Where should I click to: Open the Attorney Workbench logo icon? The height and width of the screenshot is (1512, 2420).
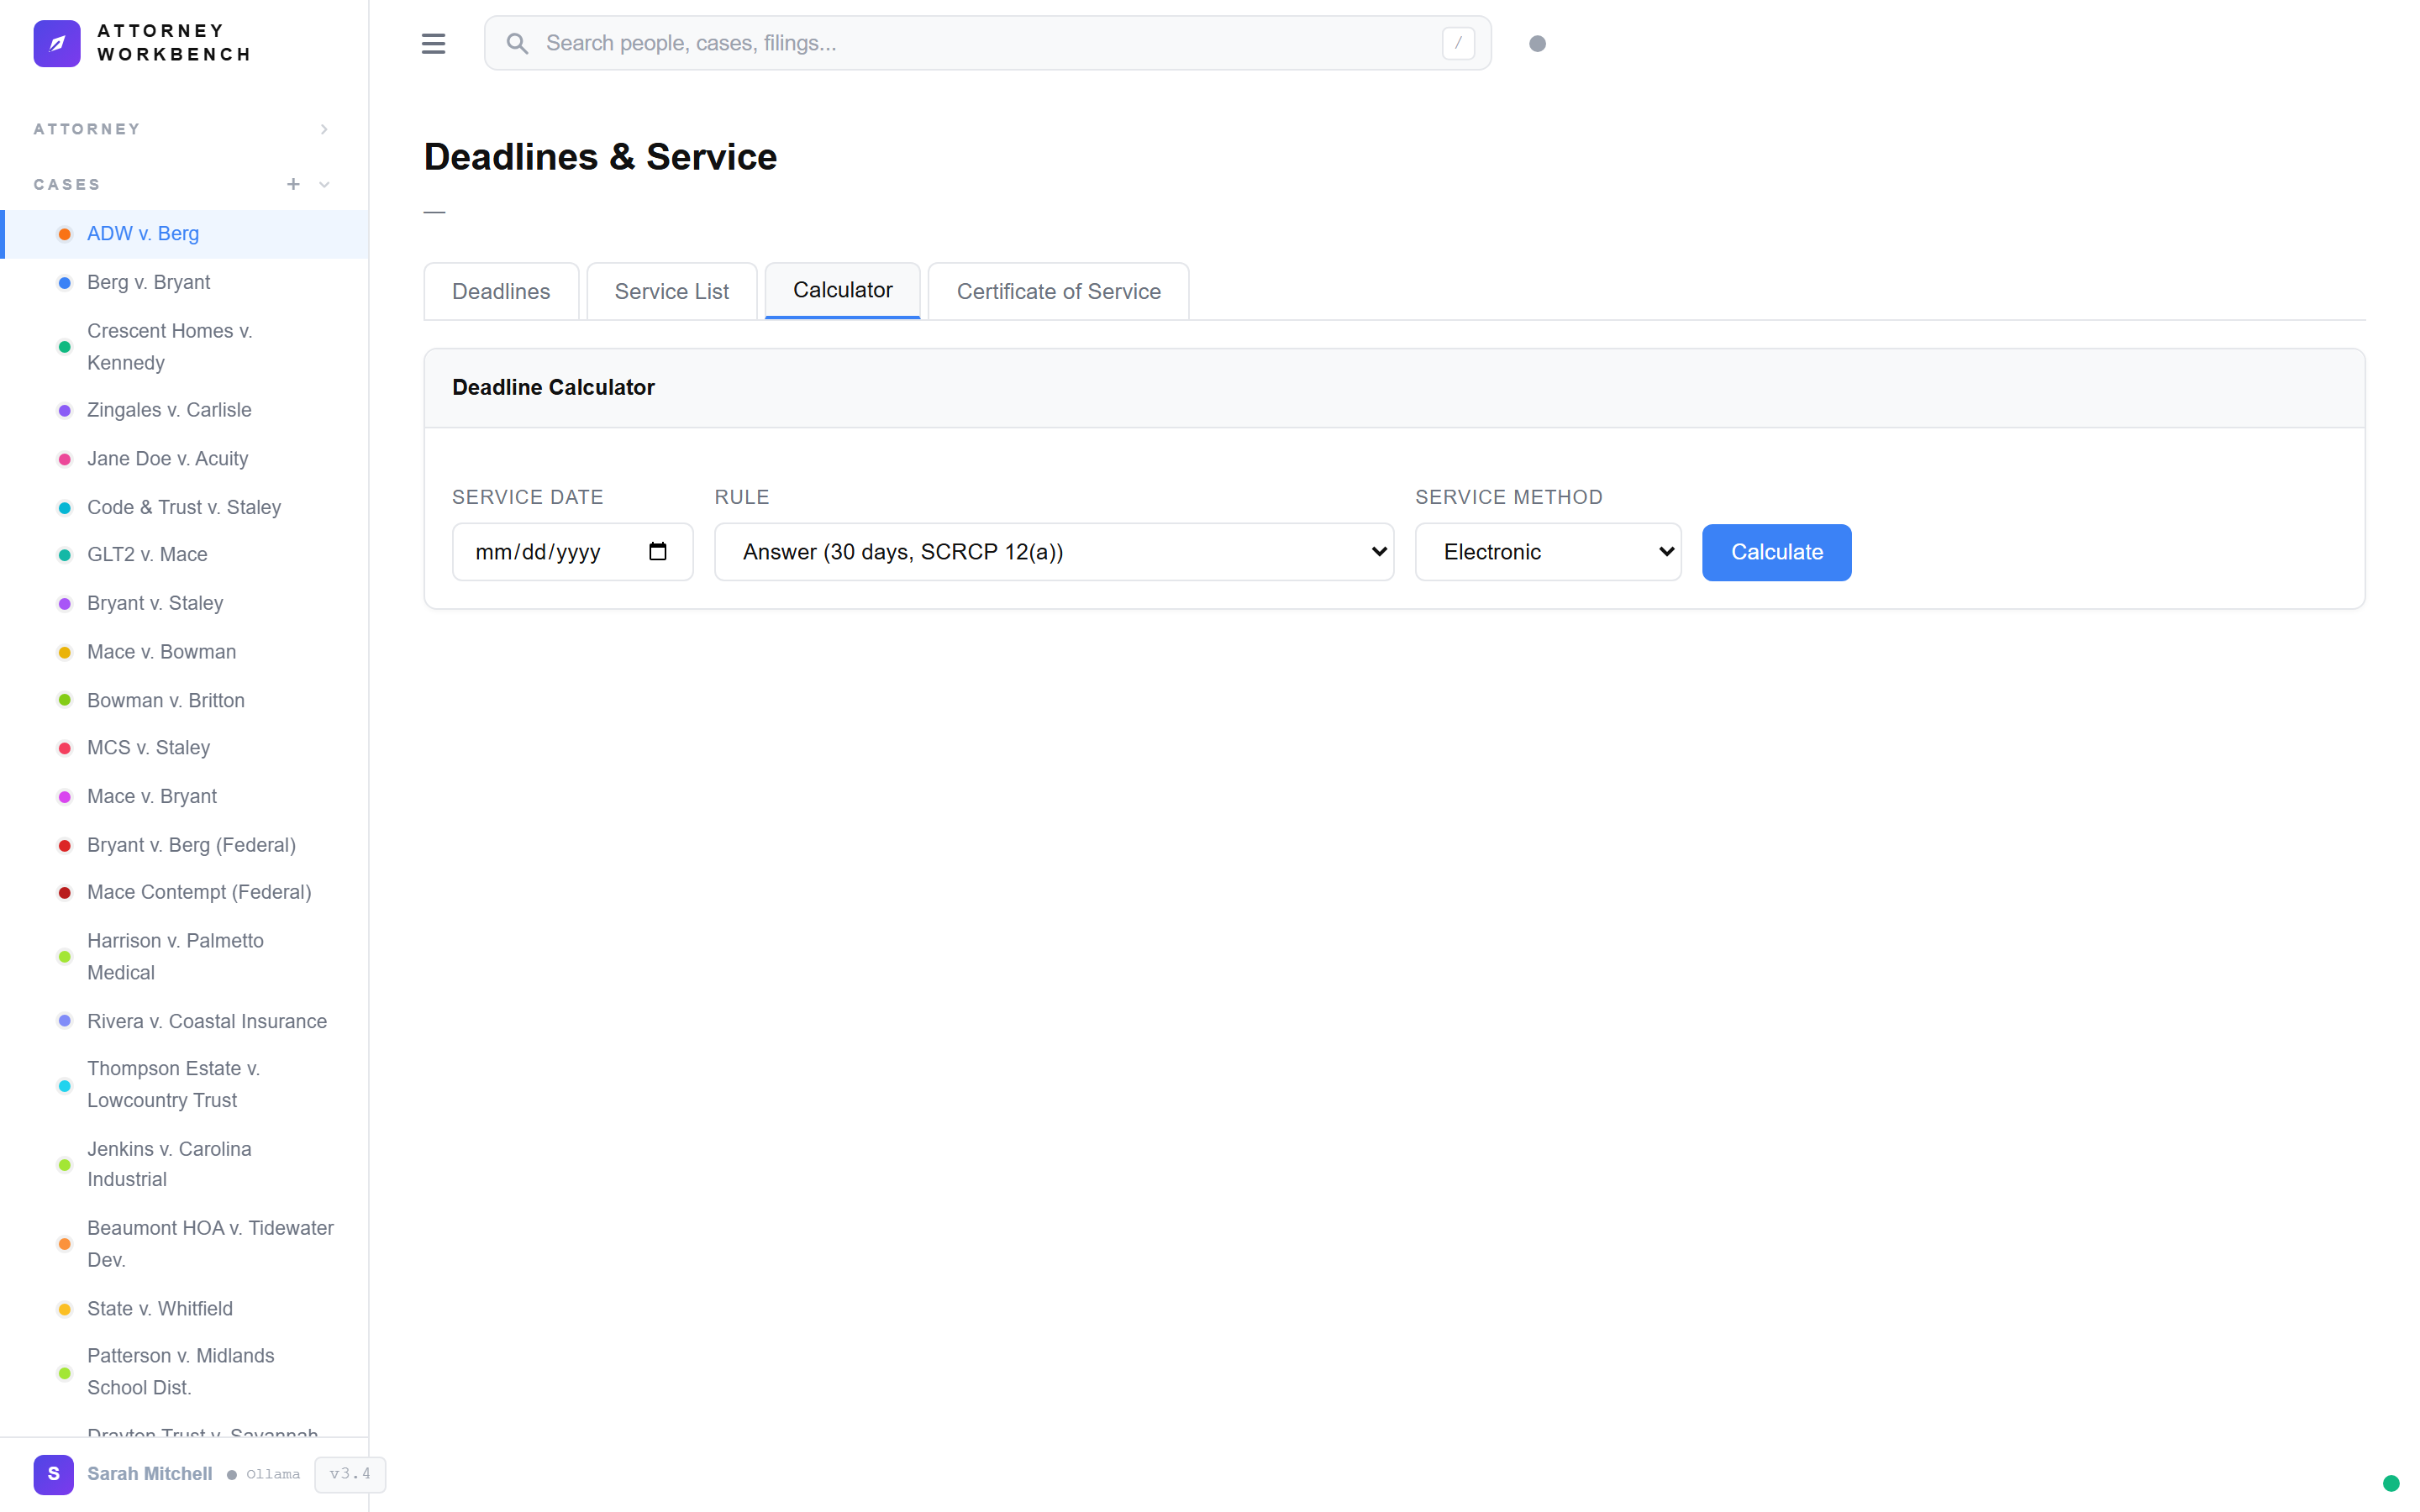[x=57, y=43]
